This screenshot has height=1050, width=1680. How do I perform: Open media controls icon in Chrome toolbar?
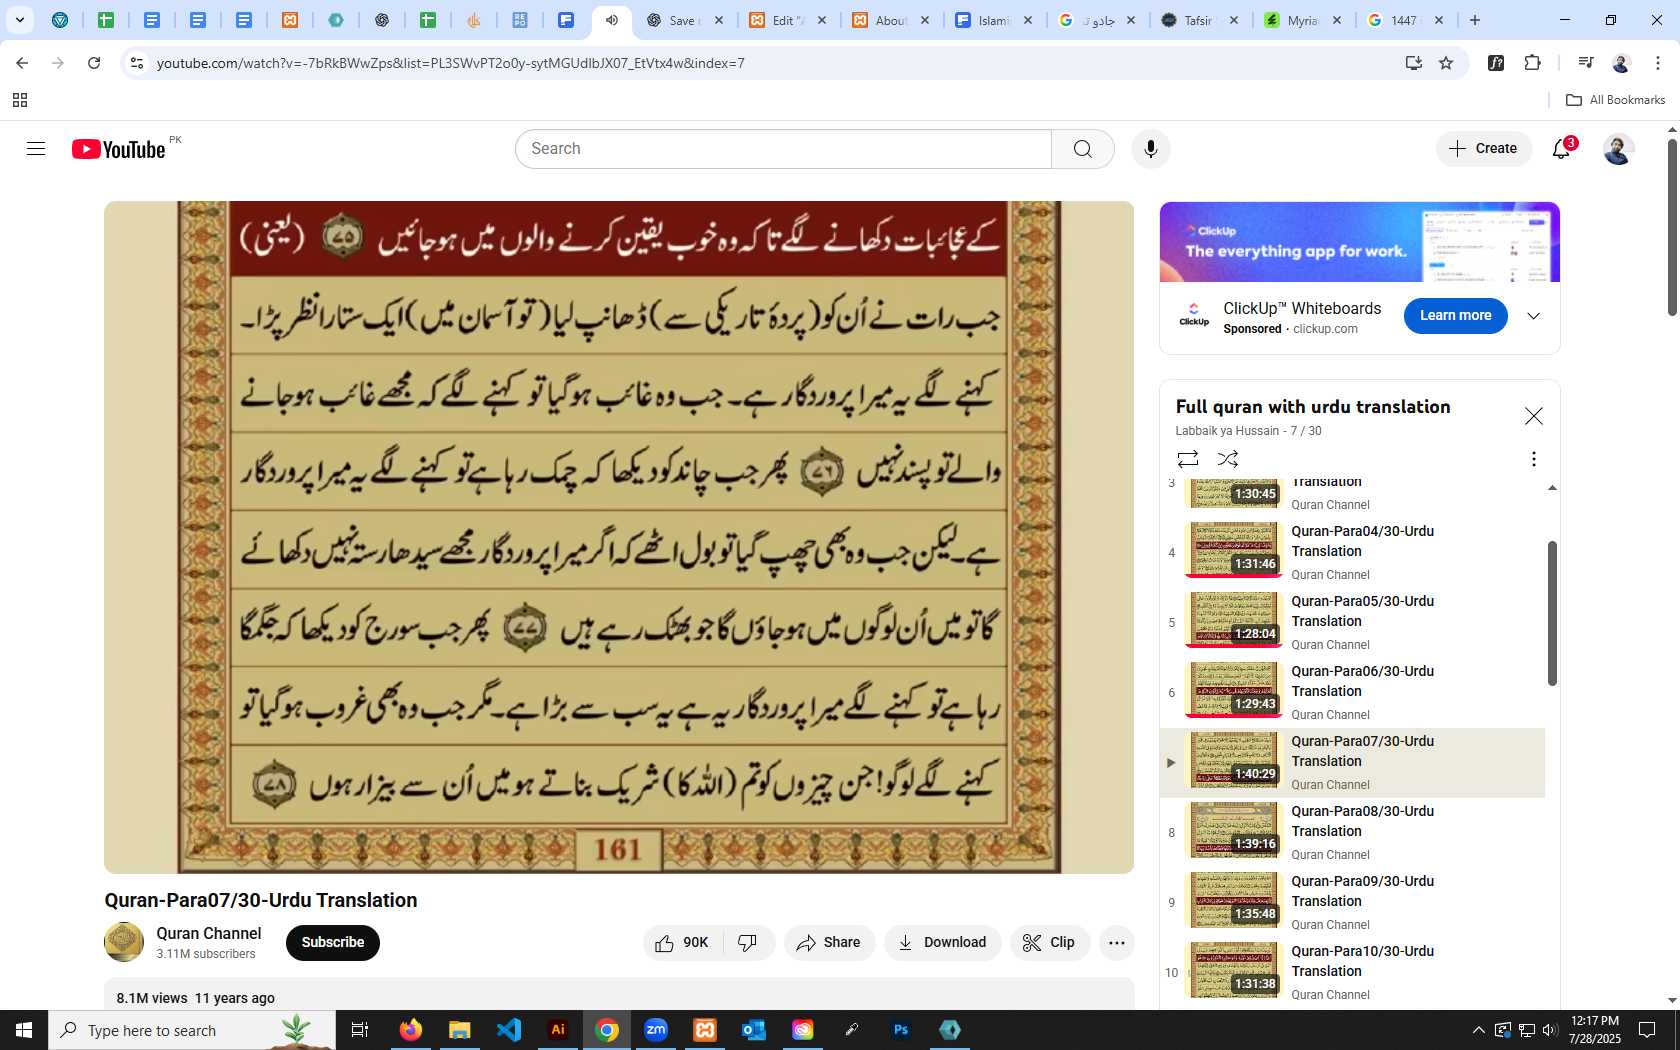[x=1585, y=63]
